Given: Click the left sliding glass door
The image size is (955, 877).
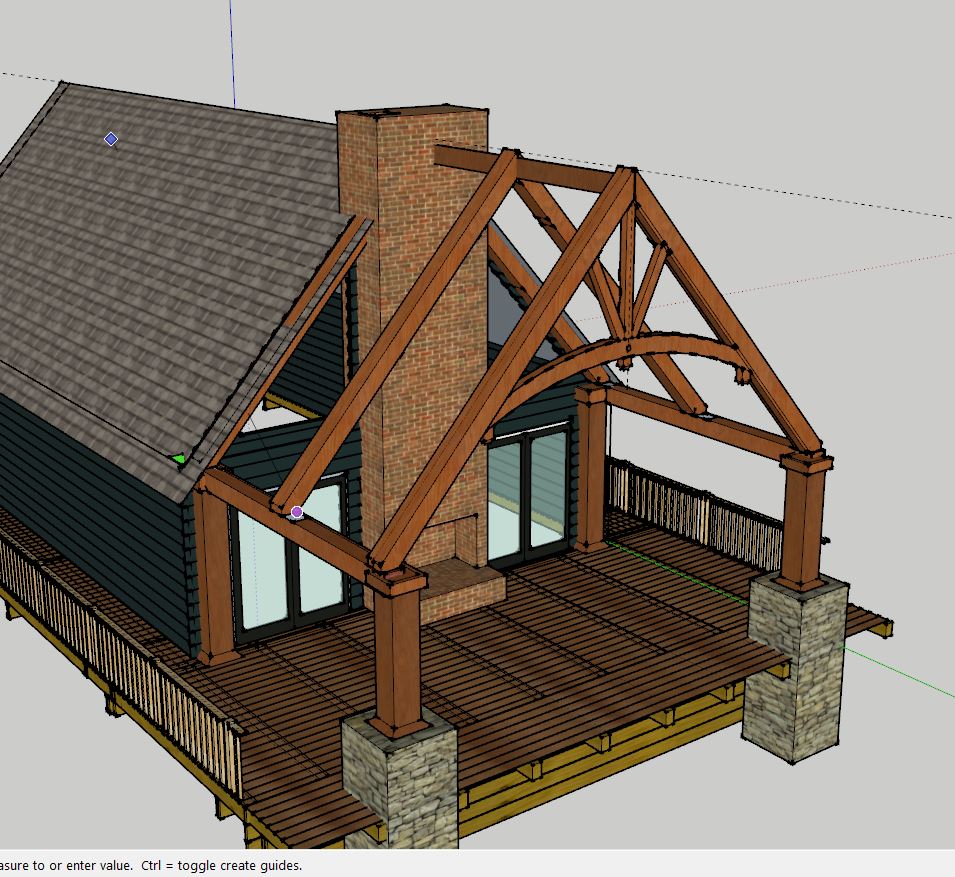Looking at the screenshot, I should tap(290, 565).
